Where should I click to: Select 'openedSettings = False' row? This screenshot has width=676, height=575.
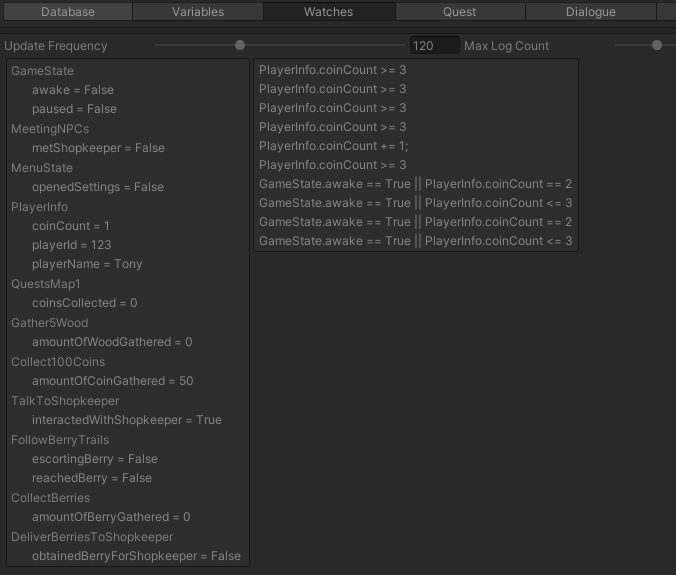(x=98, y=187)
